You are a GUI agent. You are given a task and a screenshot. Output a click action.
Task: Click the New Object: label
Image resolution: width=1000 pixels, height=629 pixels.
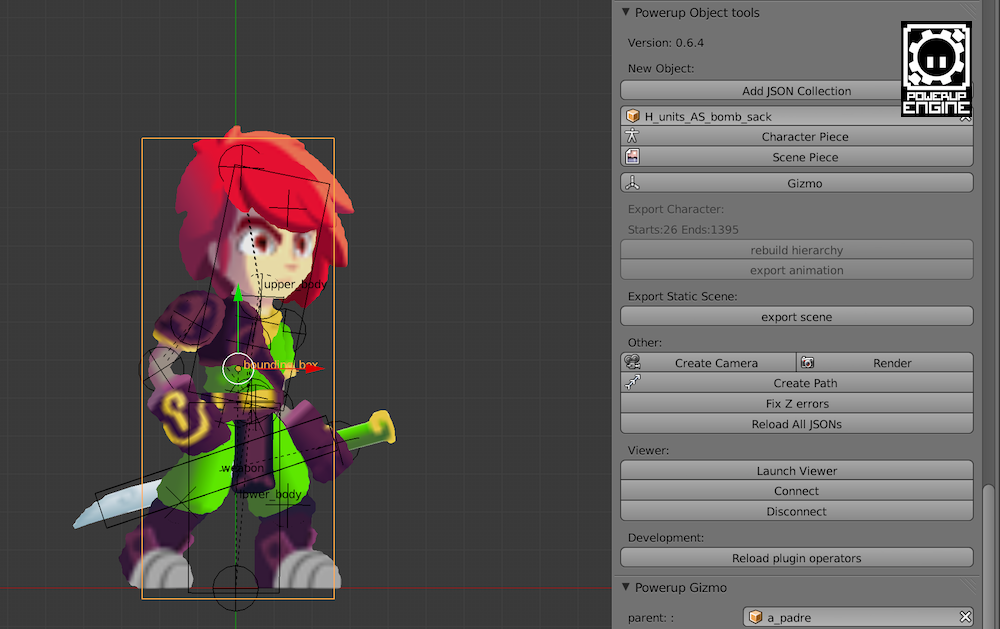pos(661,68)
